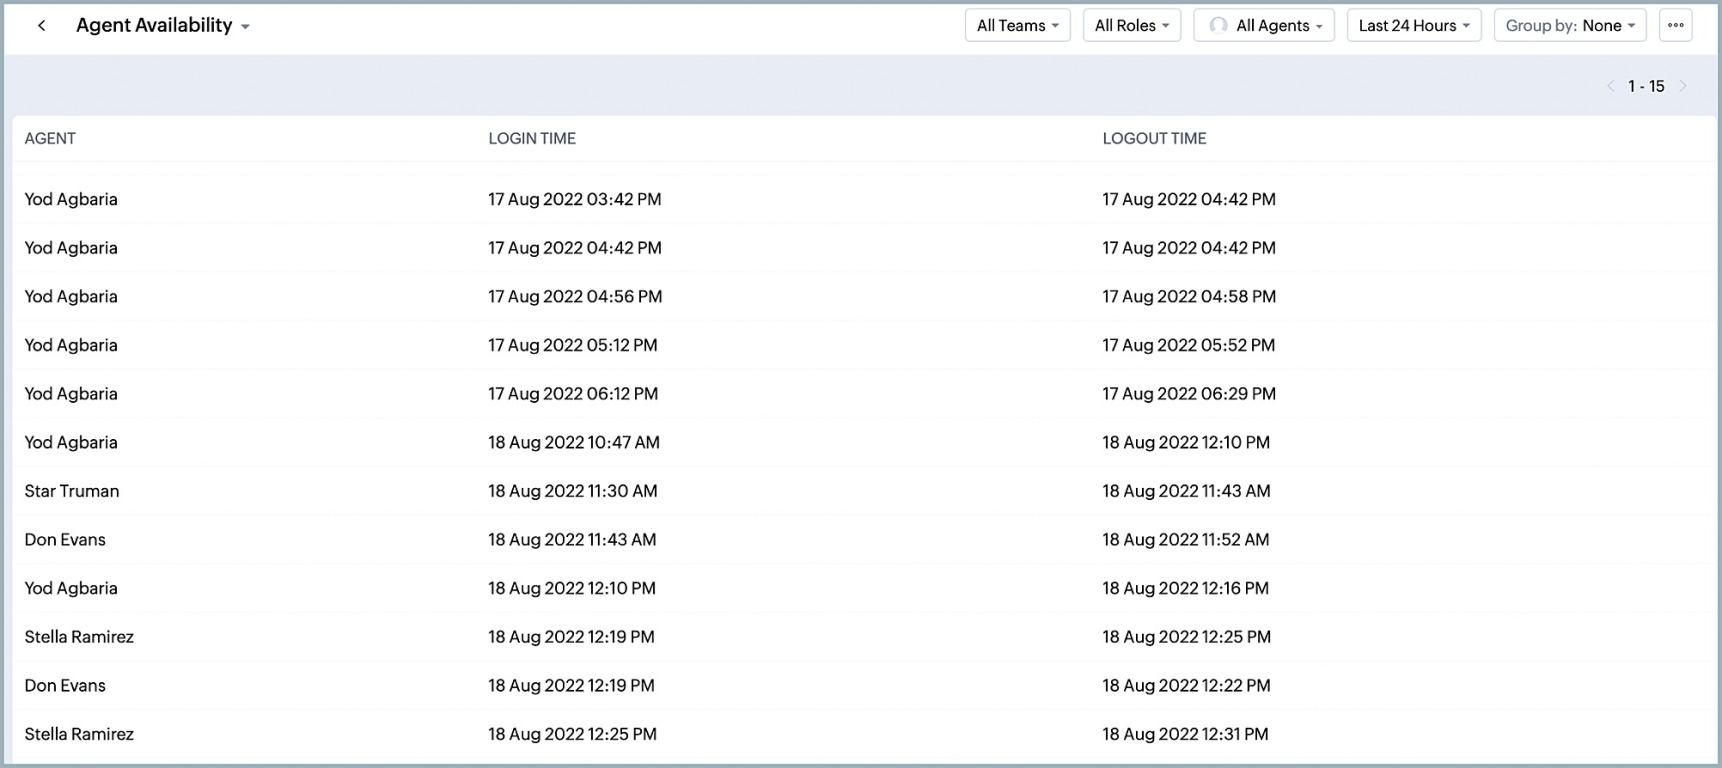Select Don Evans with login 11:43 AM
The height and width of the screenshot is (768, 1722).
[x=65, y=540]
